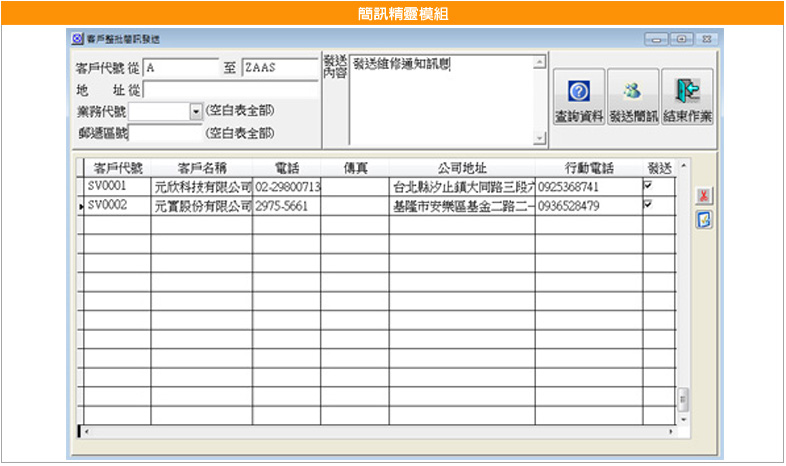Click the 地址 address input field
The height and width of the screenshot is (466, 786).
230,89
